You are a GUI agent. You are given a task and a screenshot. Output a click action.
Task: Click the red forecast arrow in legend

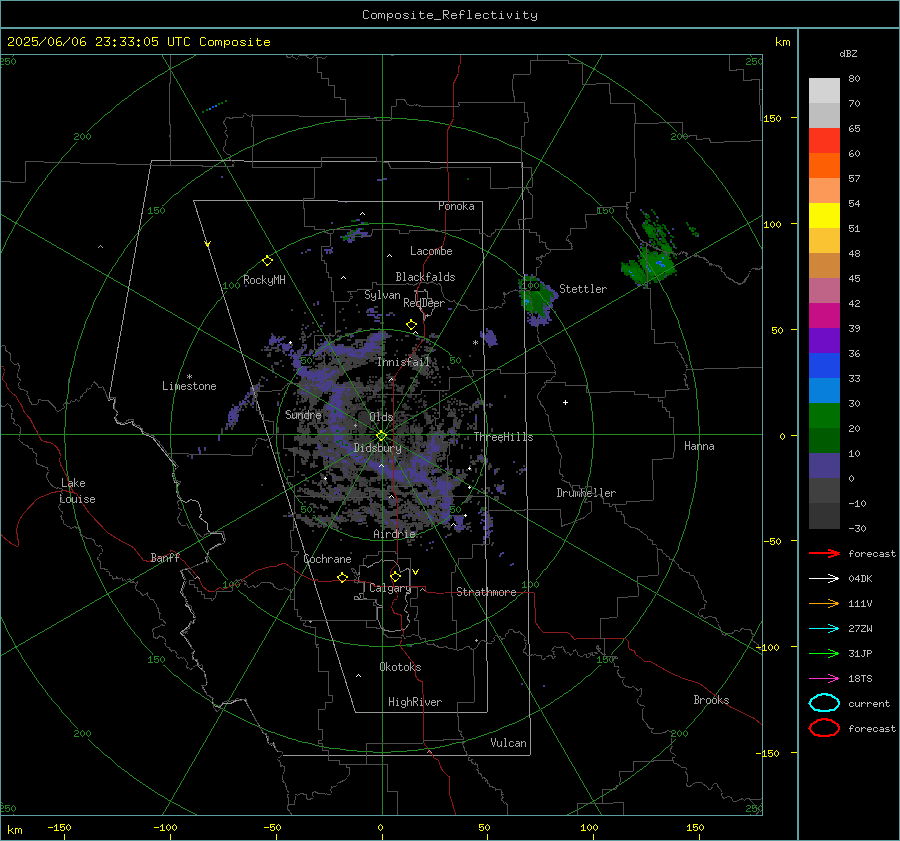[824, 553]
